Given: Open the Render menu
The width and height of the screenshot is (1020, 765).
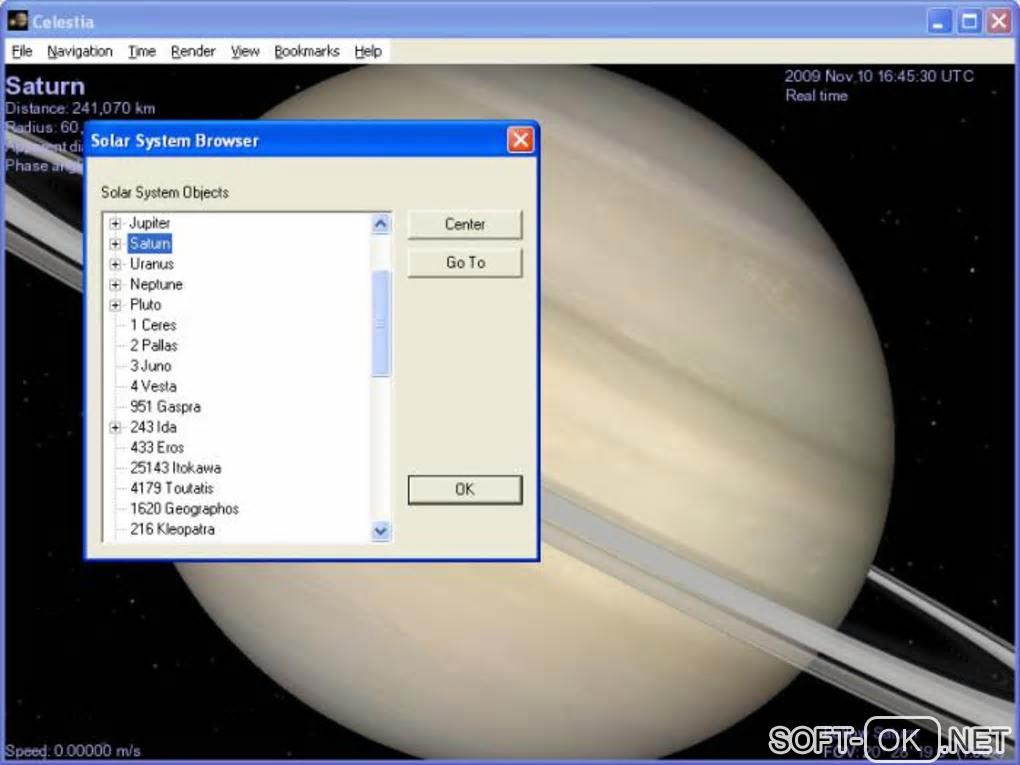Looking at the screenshot, I should [193, 51].
